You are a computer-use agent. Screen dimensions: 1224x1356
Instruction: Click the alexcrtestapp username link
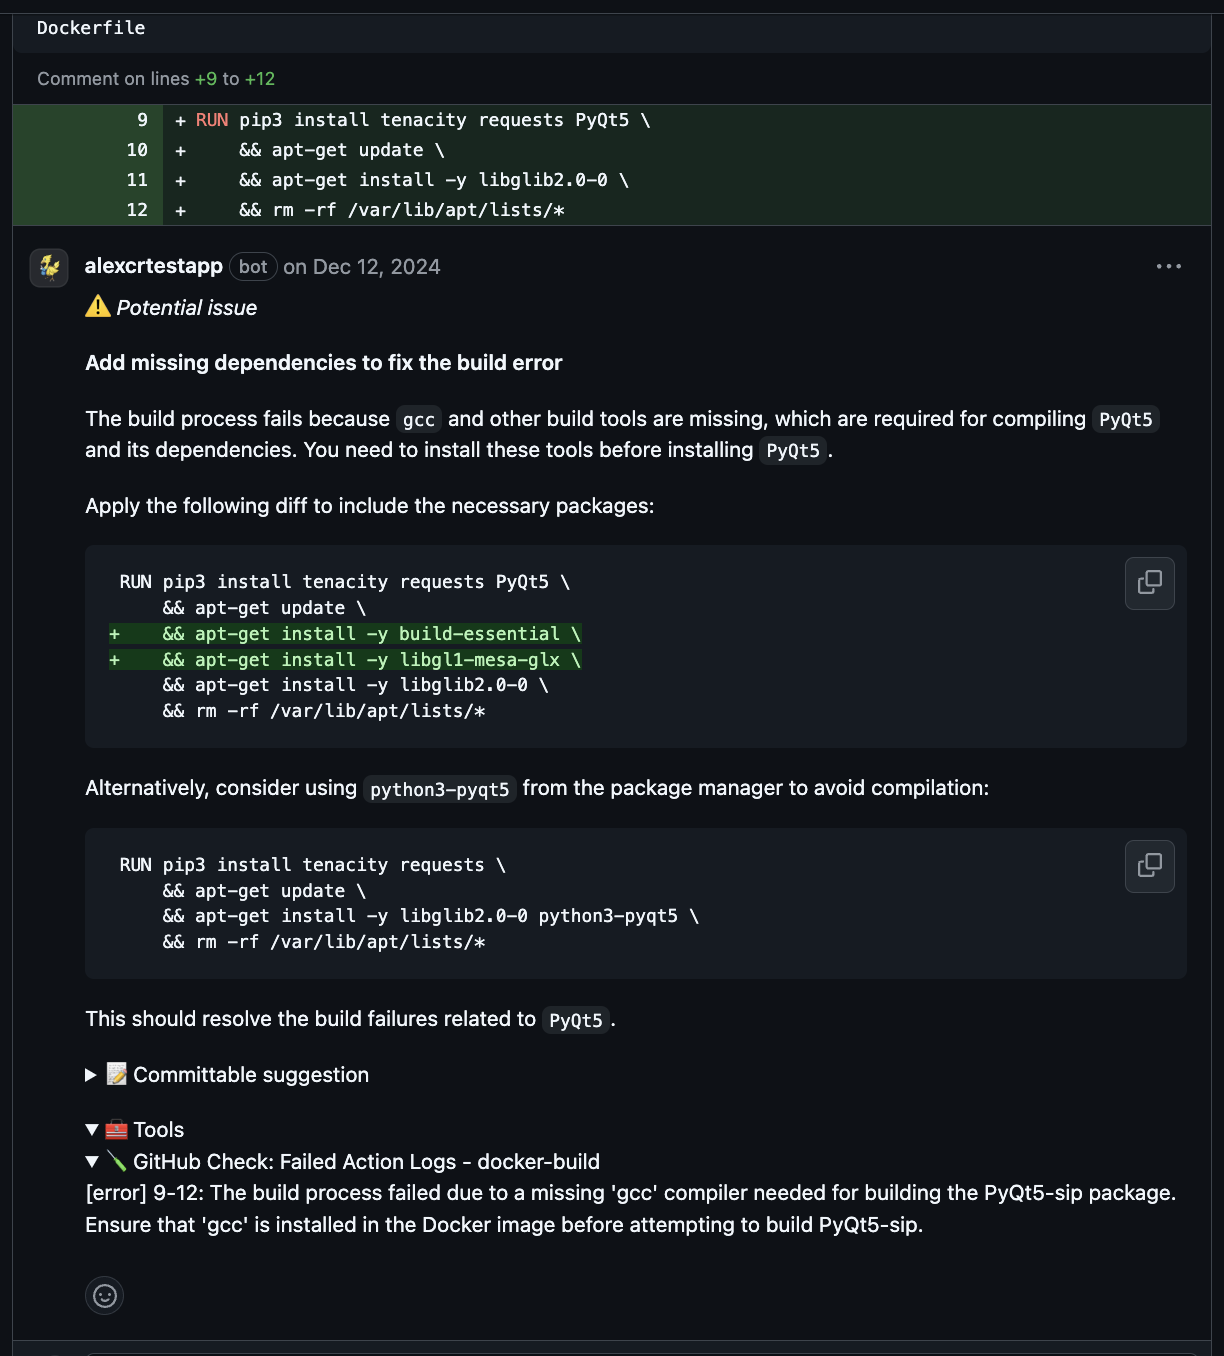[153, 266]
